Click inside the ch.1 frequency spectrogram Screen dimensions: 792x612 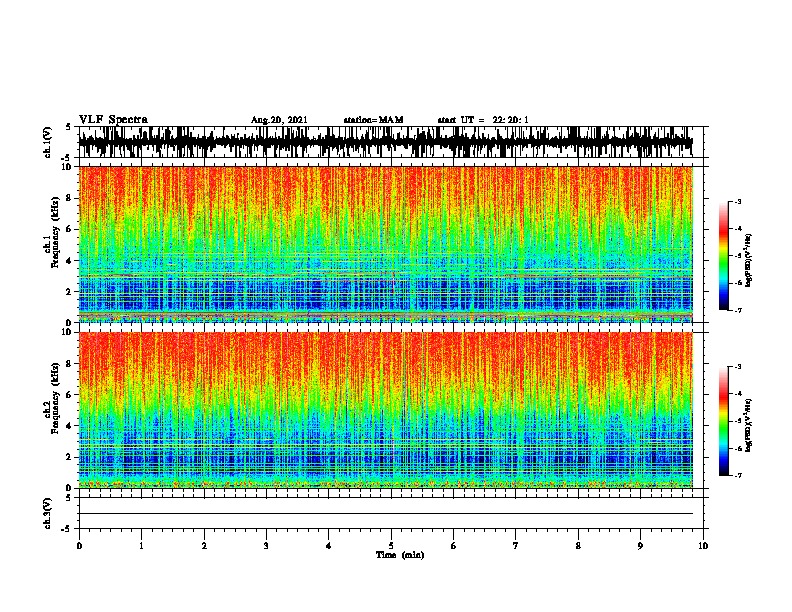point(386,244)
